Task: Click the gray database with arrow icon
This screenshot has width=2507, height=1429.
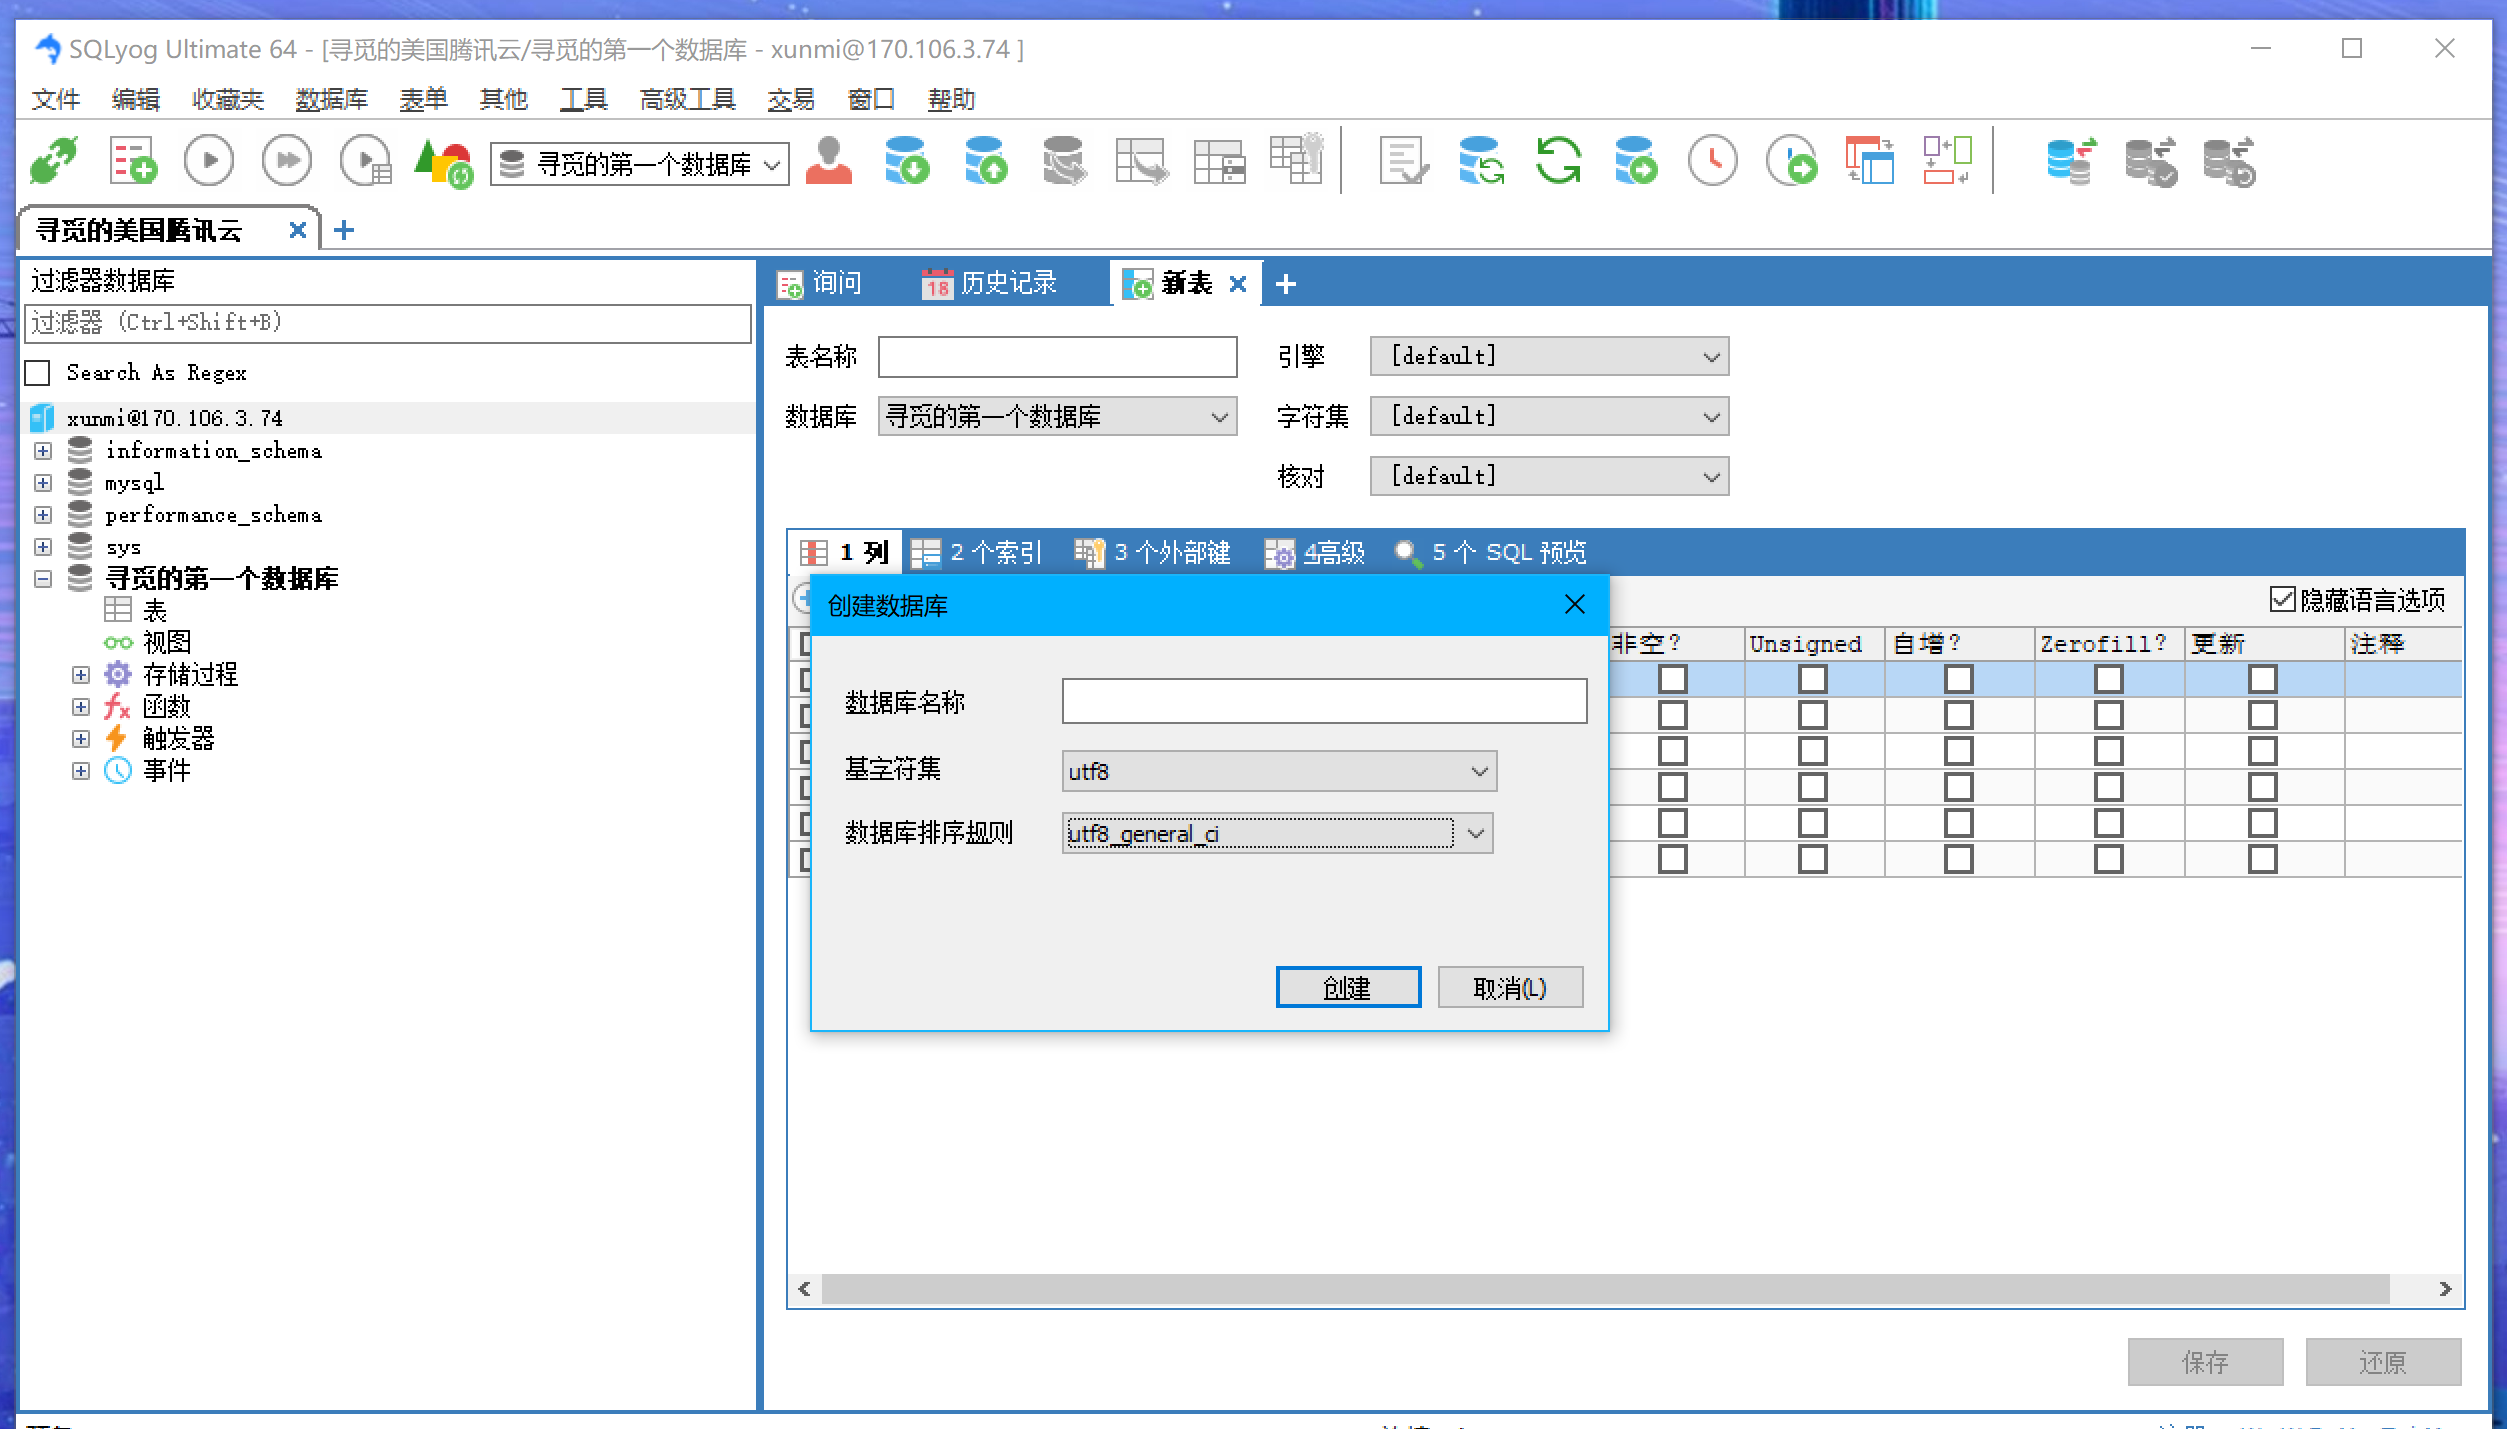Action: click(x=1063, y=161)
